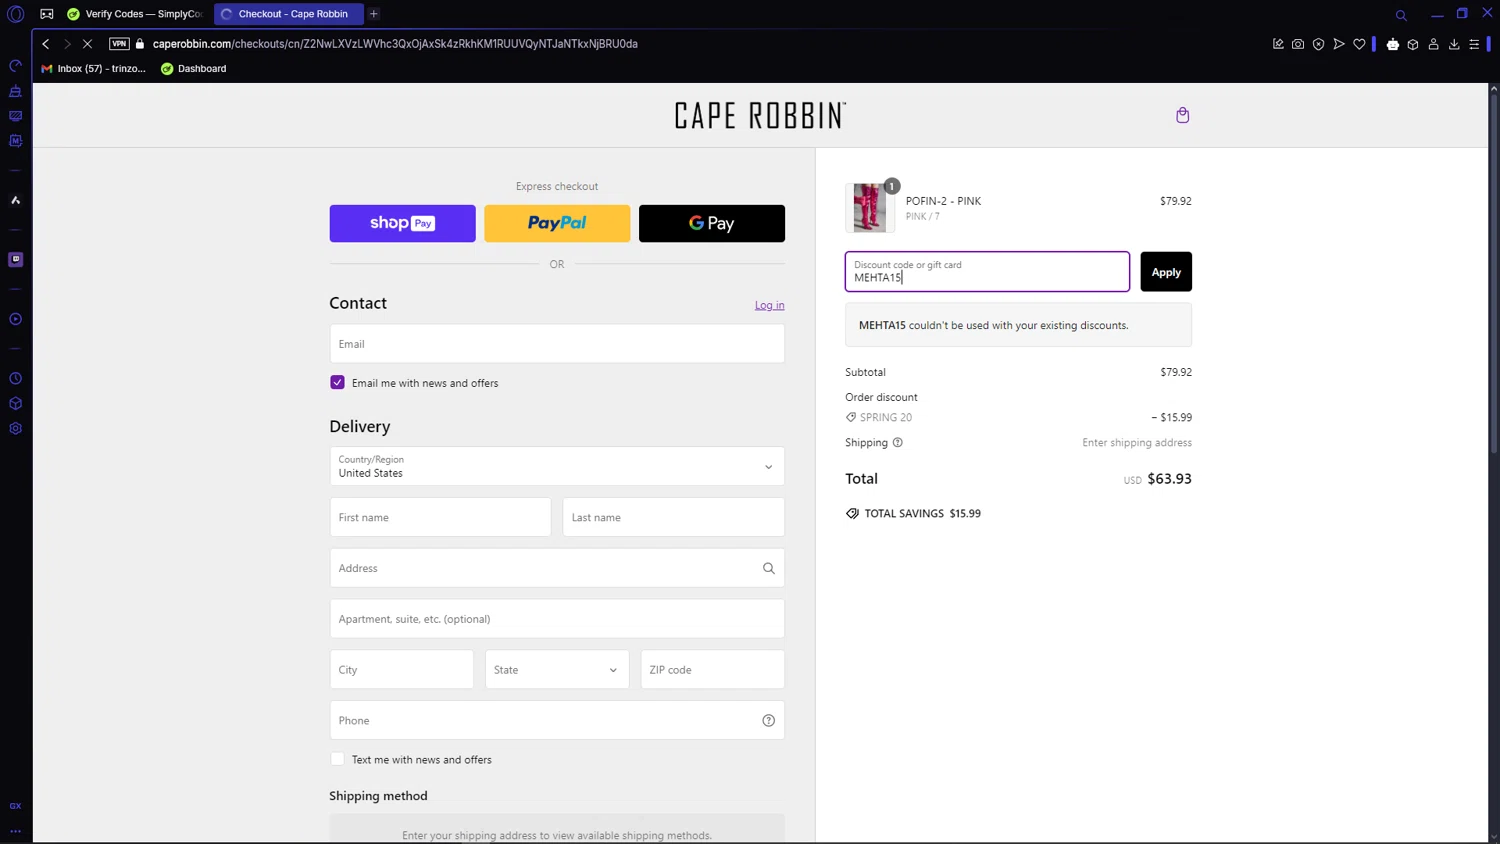Open the pinboard edit icon in toolbar

click(x=1278, y=44)
